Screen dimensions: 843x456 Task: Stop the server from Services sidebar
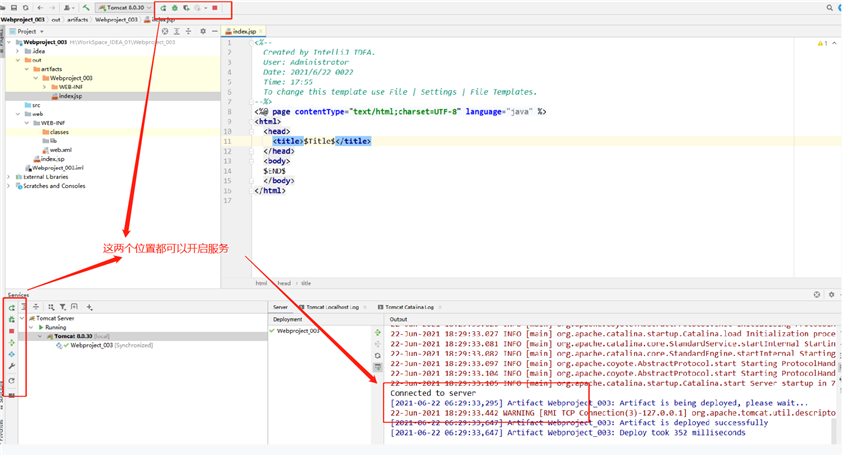[11, 331]
